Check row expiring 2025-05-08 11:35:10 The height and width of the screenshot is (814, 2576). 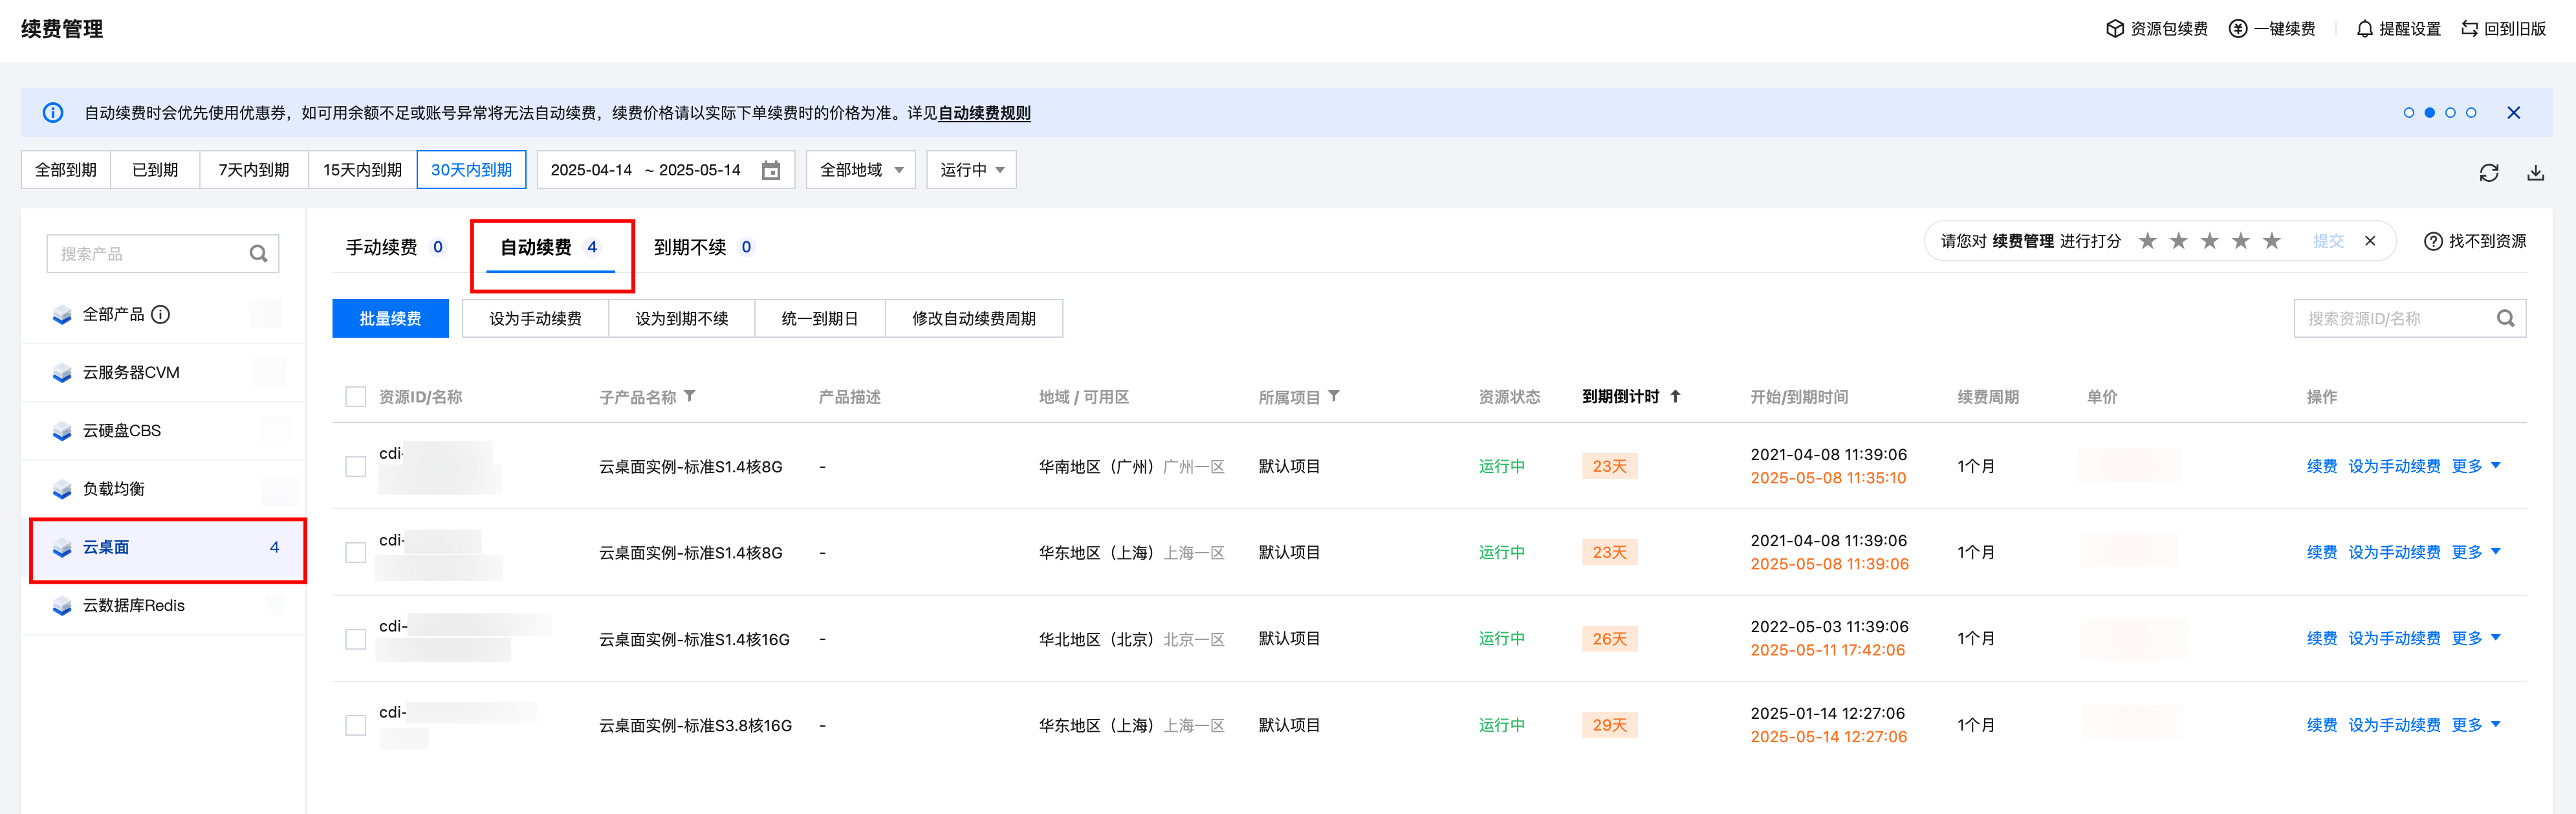(x=355, y=467)
